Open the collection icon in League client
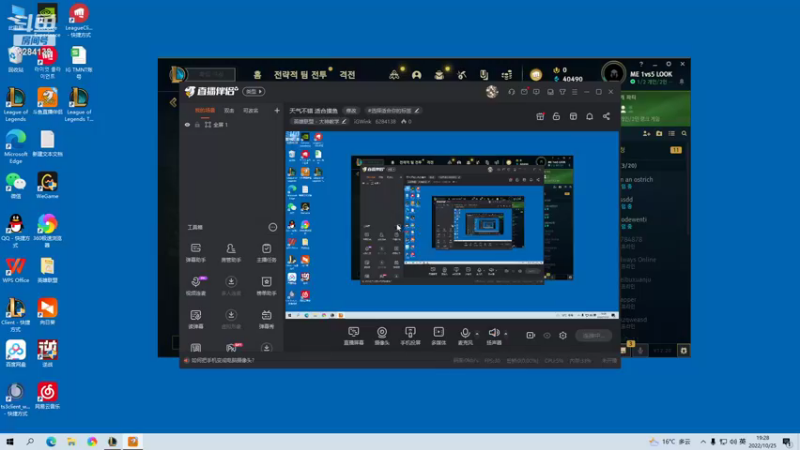 tap(439, 75)
